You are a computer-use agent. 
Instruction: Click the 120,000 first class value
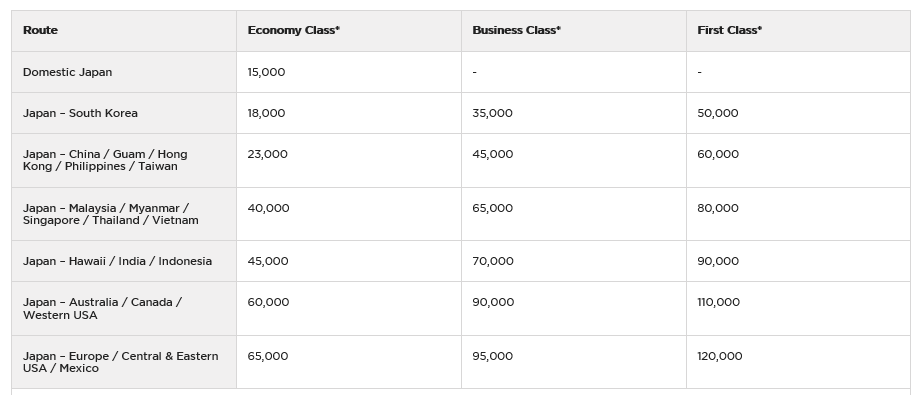pyautogui.click(x=720, y=356)
